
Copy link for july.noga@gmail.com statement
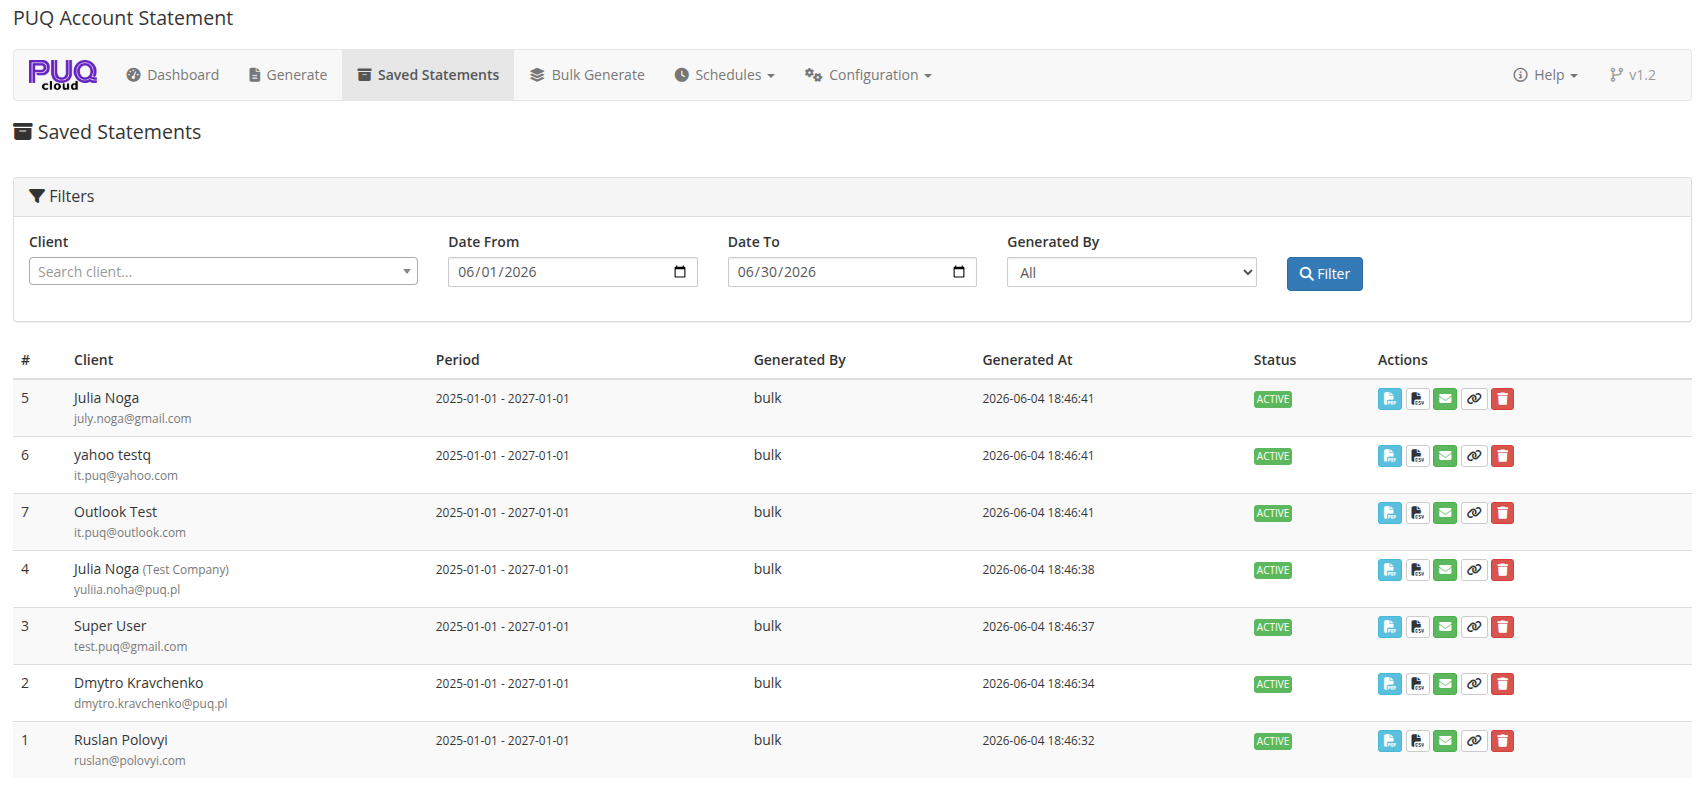[1474, 399]
